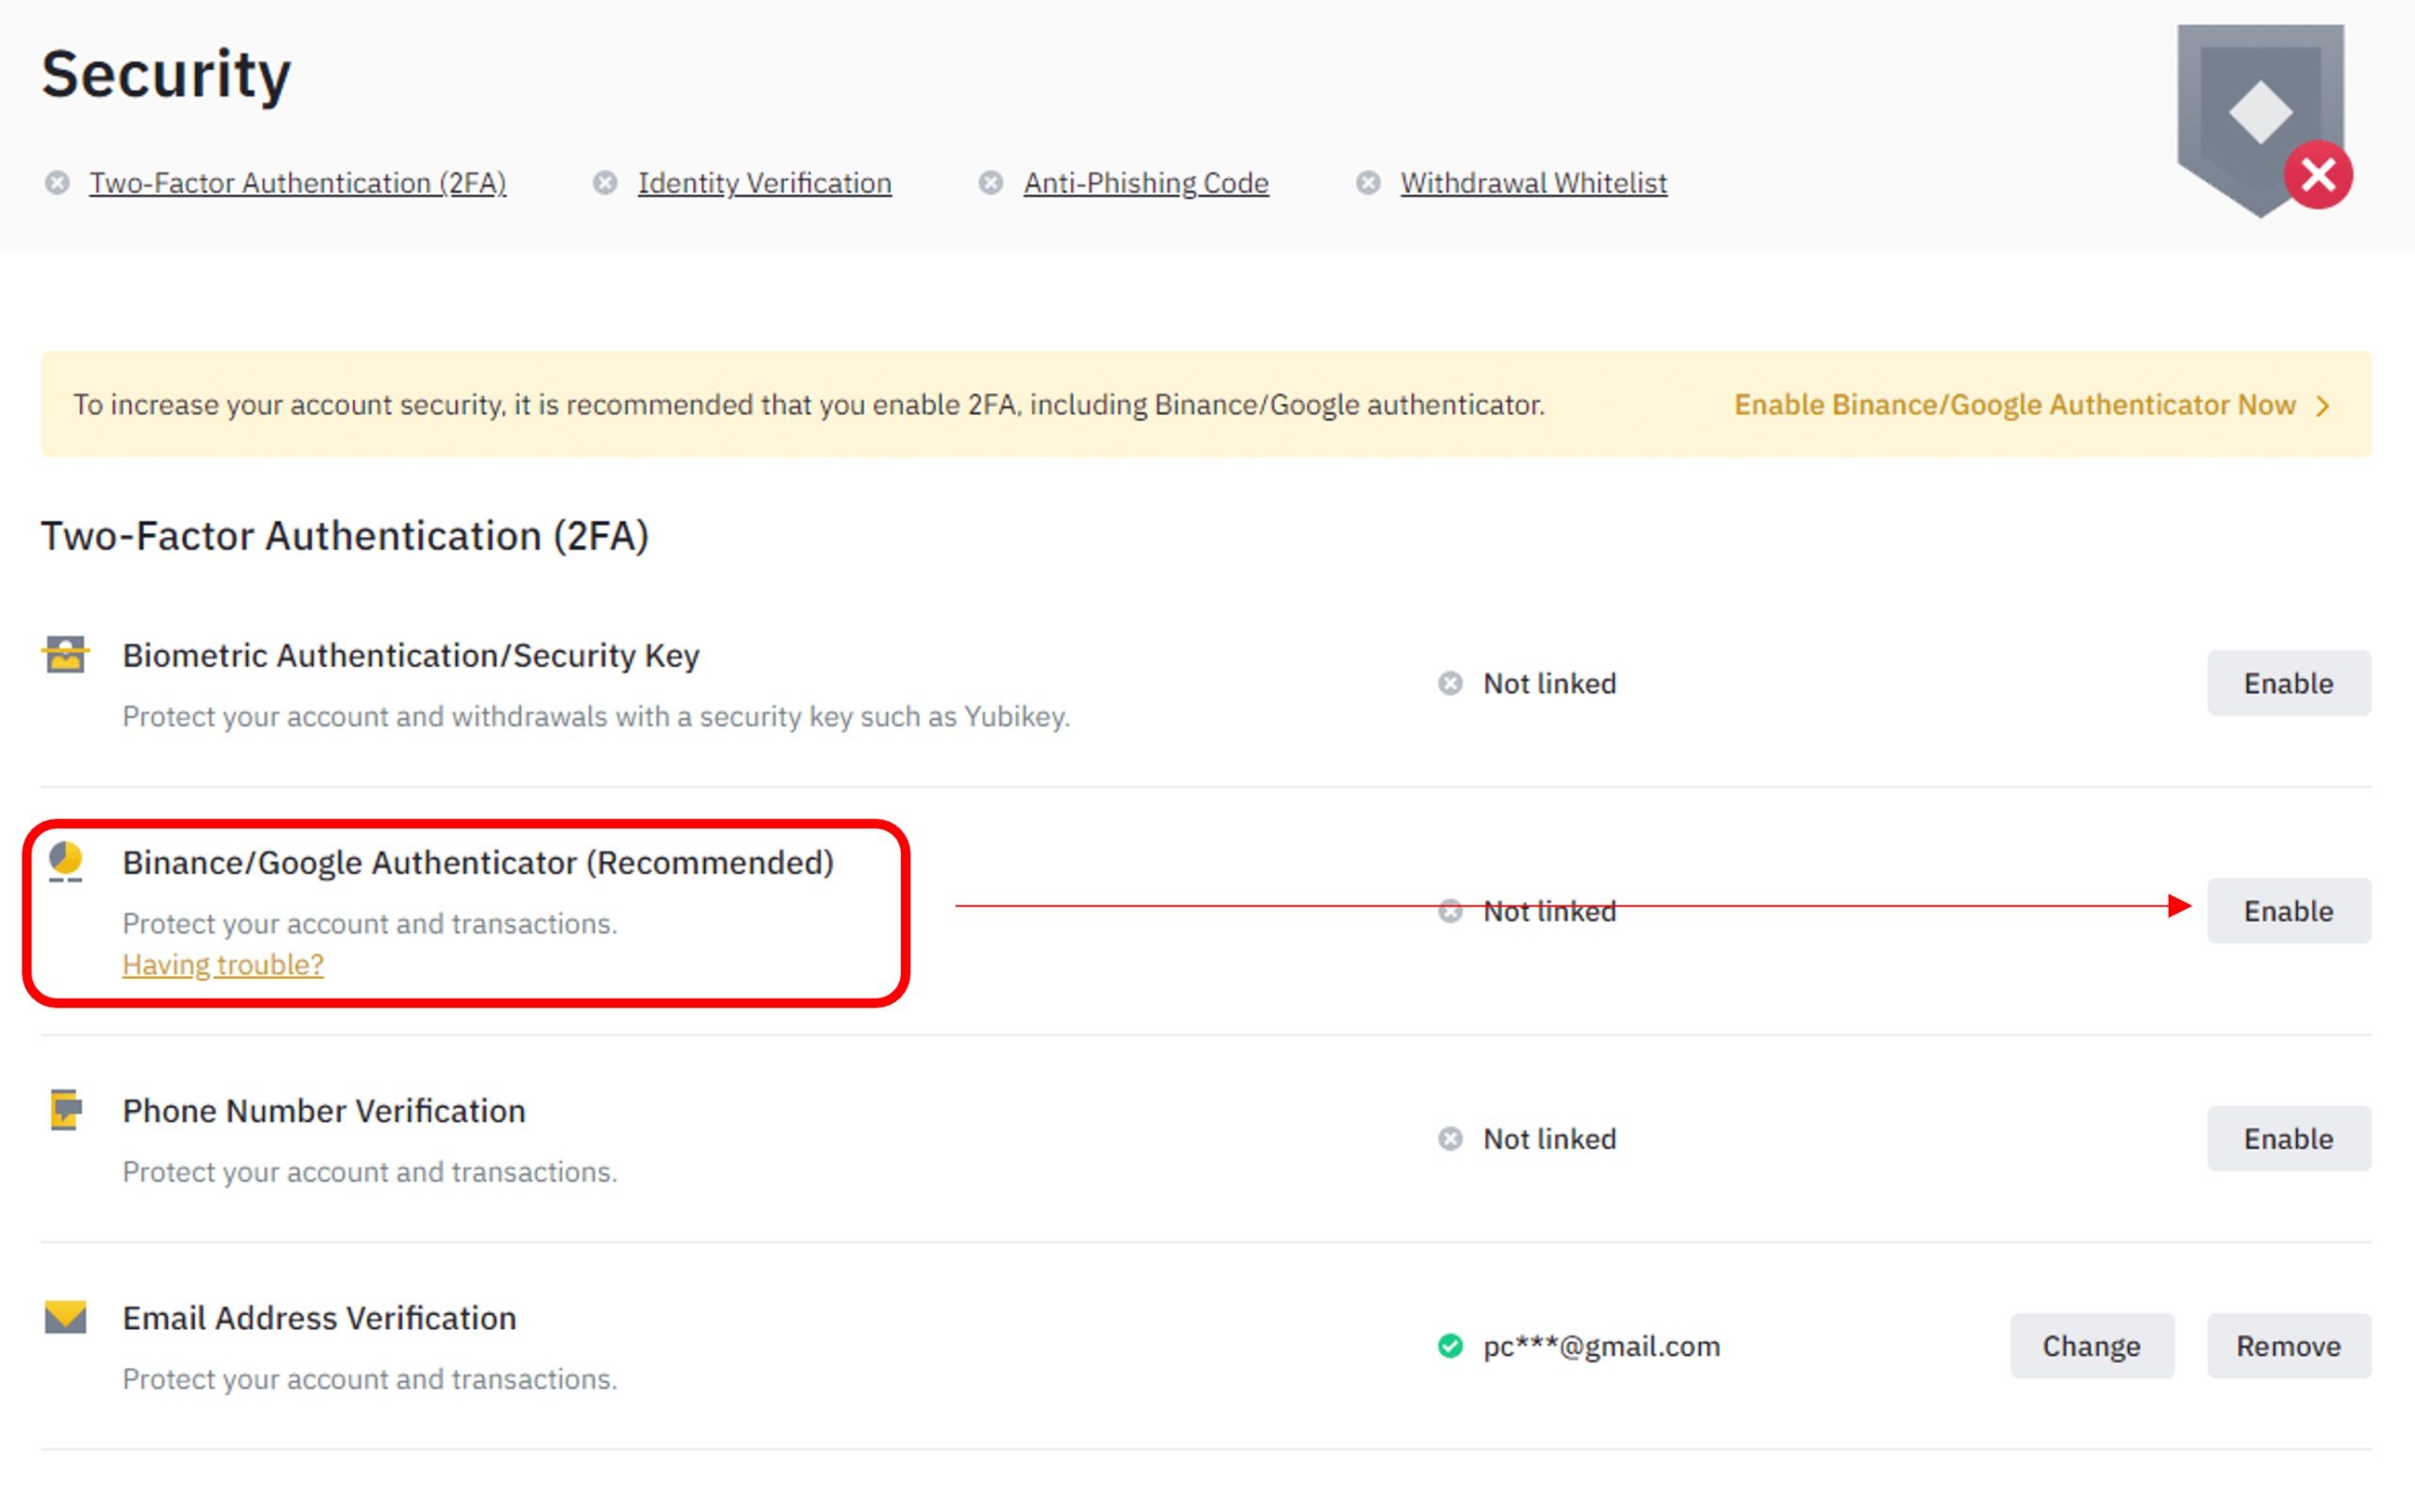Click the Biometric Authentication/Security Key title
This screenshot has height=1512, width=2415.
pyautogui.click(x=410, y=655)
